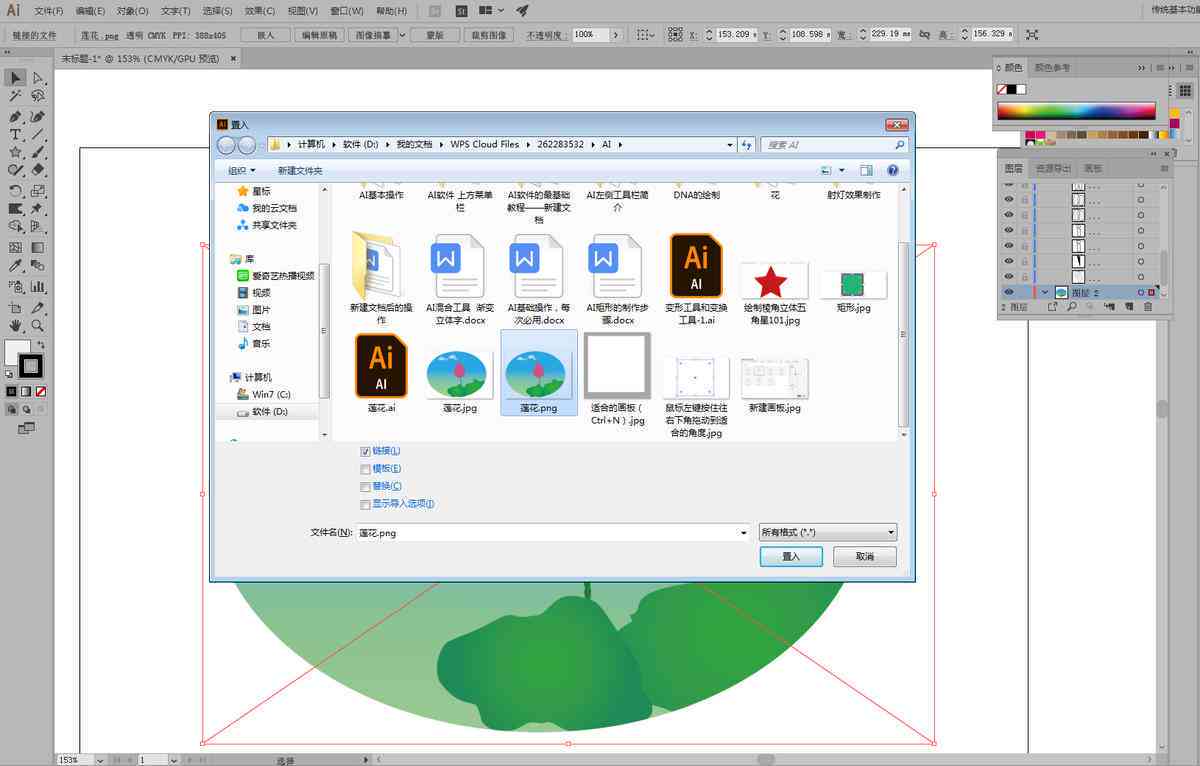Image resolution: width=1200 pixels, height=766 pixels.
Task: Open the filename history dropdown arrow
Action: coord(743,533)
